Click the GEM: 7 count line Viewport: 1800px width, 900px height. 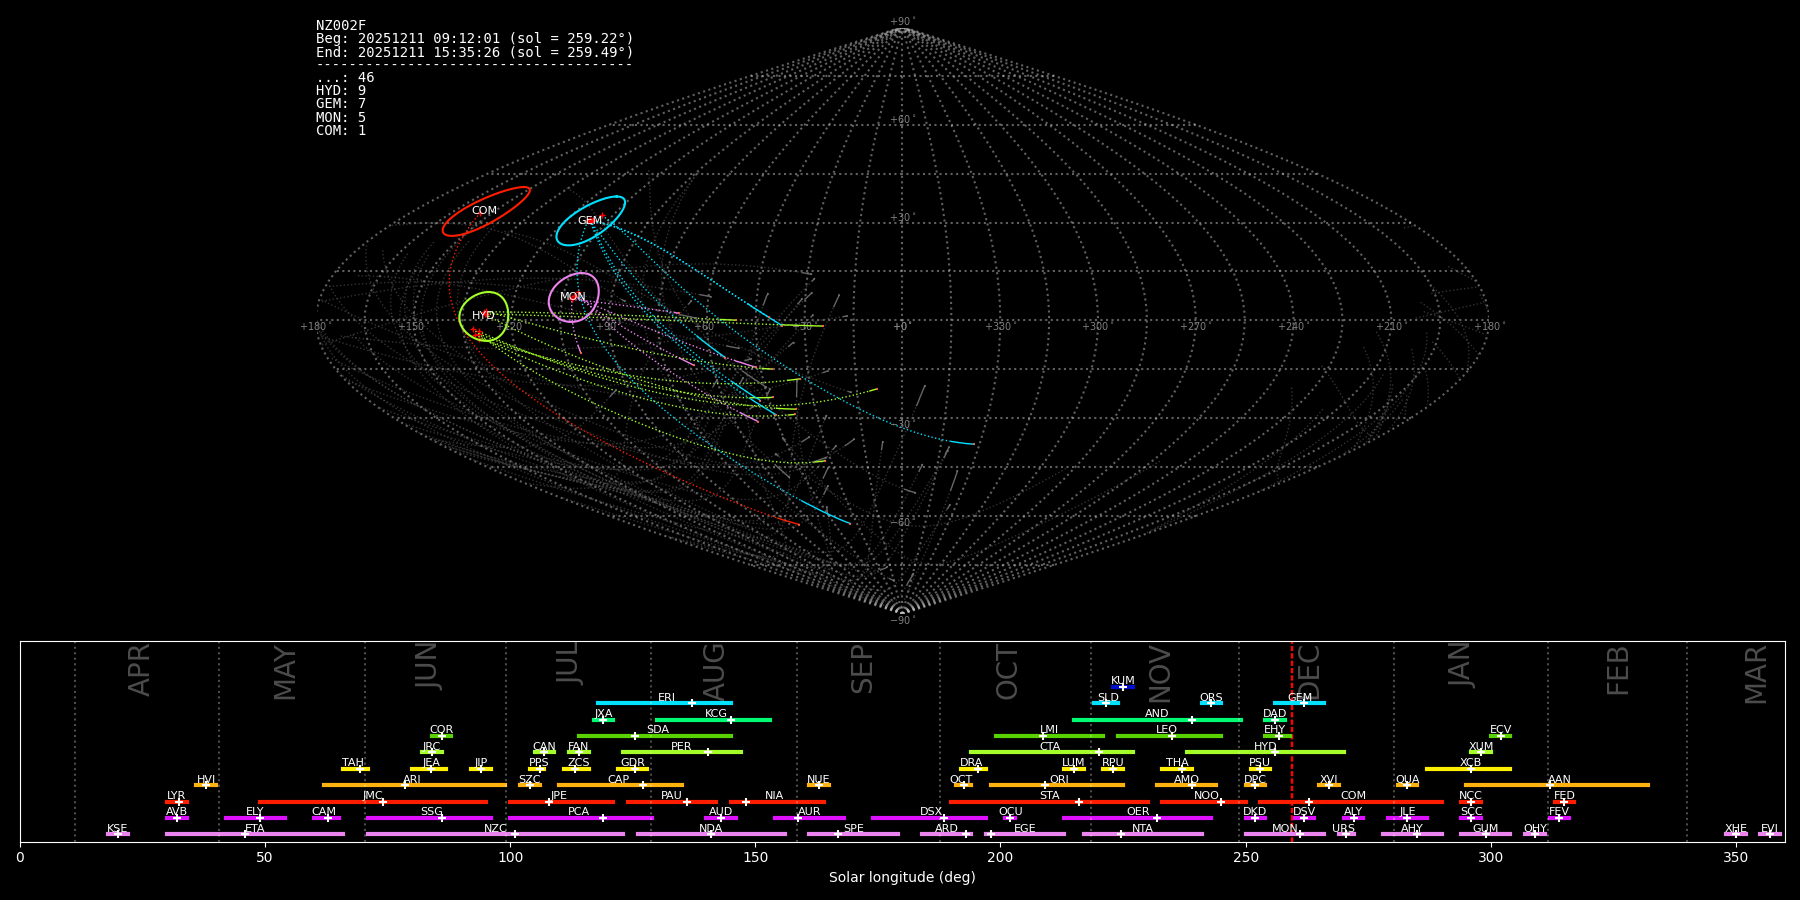tap(341, 104)
